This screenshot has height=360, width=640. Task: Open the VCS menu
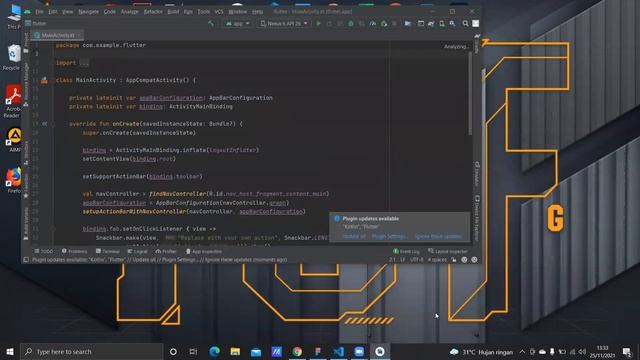[x=219, y=12]
